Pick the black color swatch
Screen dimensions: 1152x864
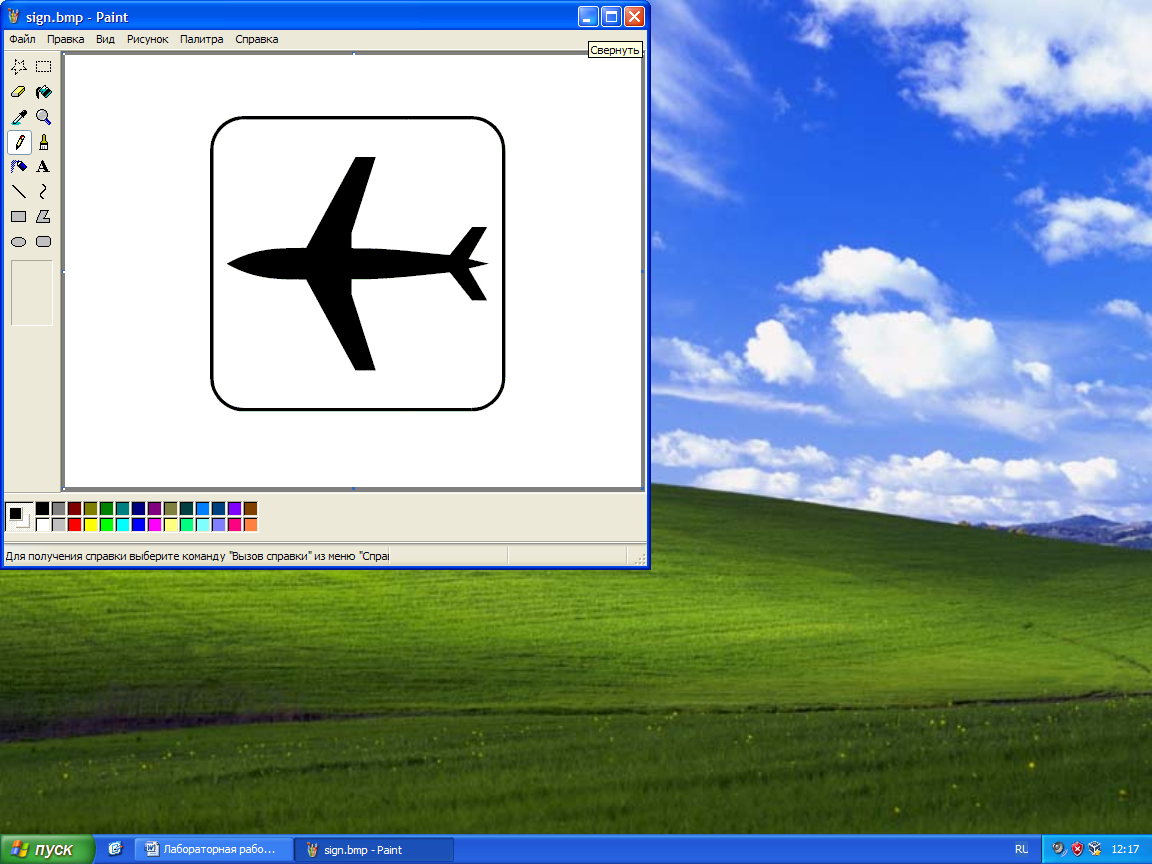43,508
